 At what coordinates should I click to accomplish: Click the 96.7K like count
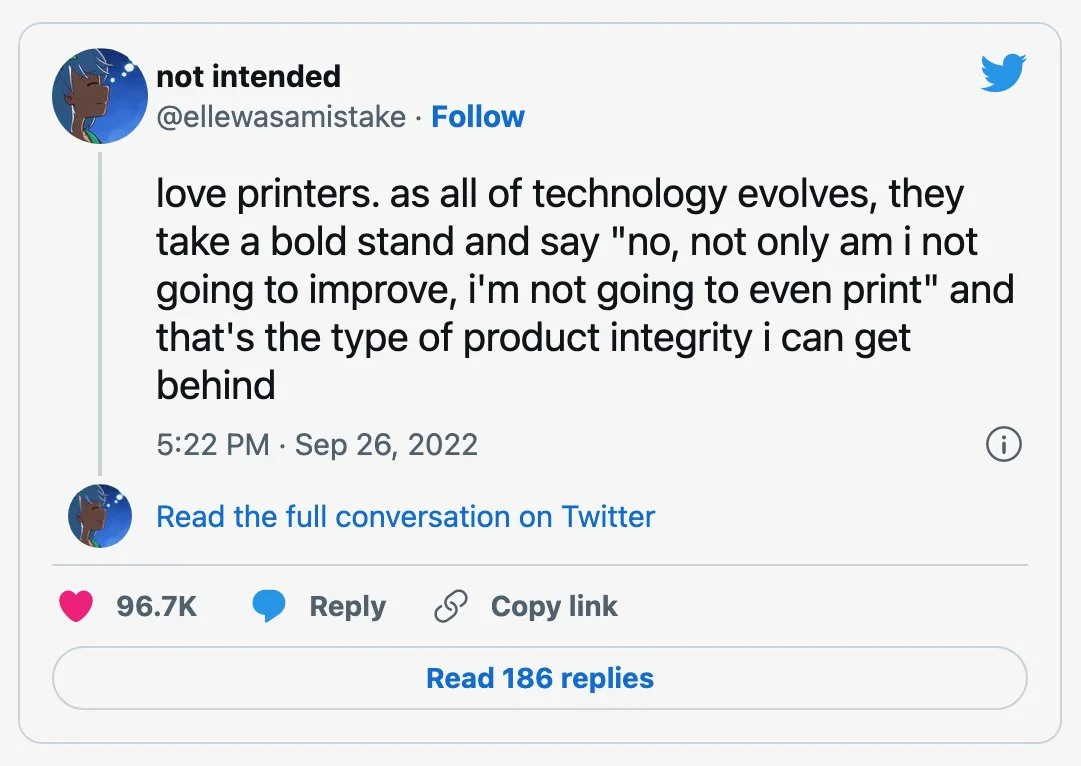156,606
